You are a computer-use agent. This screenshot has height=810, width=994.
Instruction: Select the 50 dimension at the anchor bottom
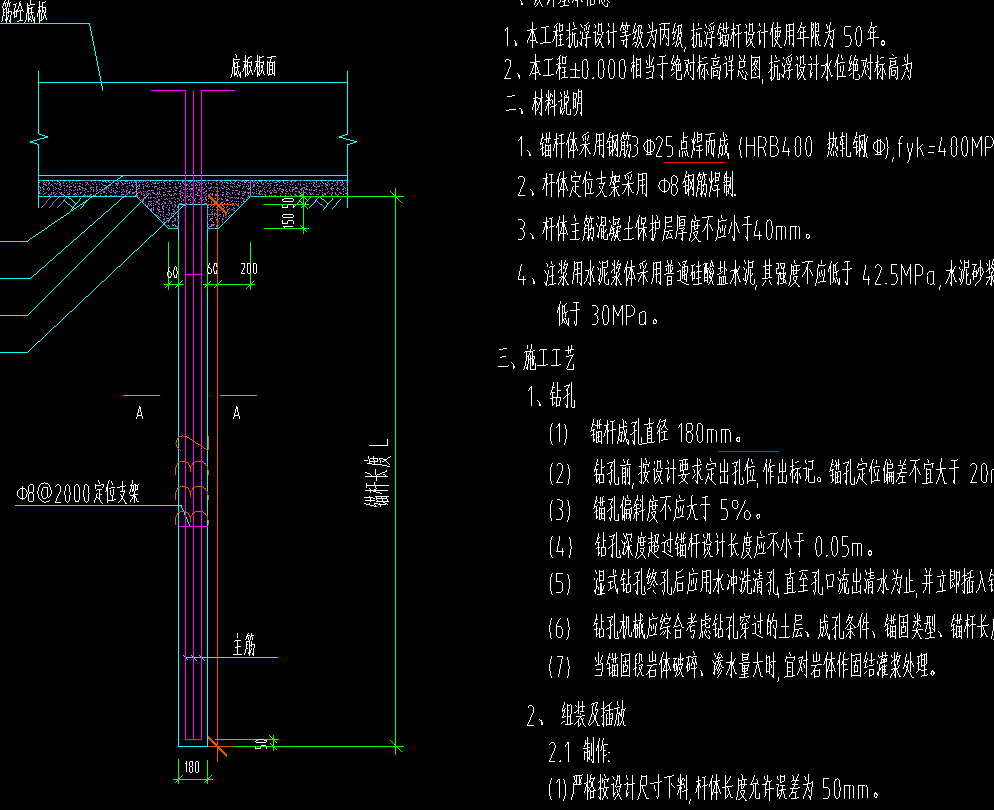[x=261, y=743]
